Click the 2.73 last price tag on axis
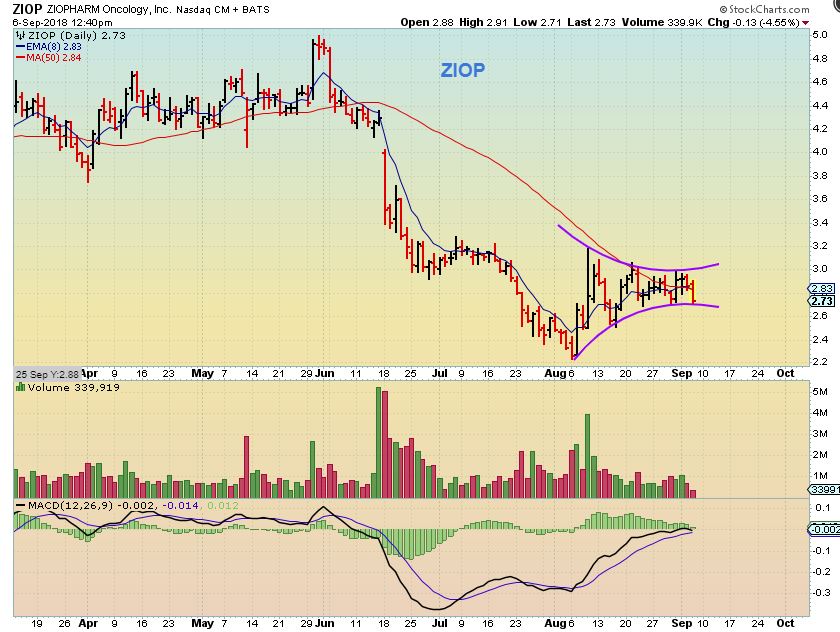 822,300
